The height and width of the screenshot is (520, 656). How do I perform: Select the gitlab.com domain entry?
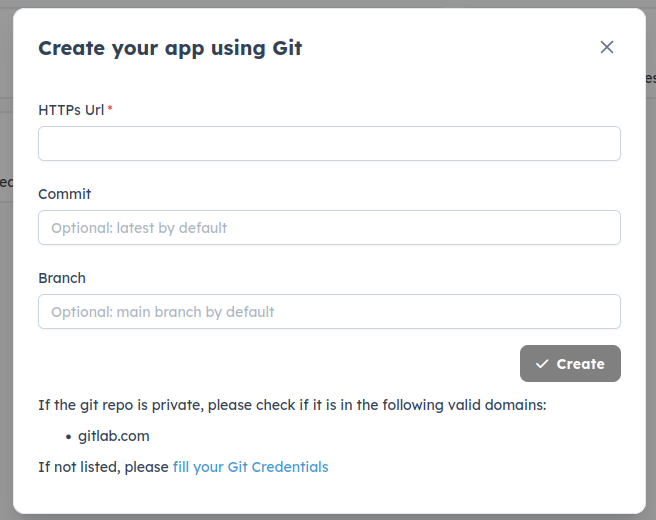click(x=114, y=437)
